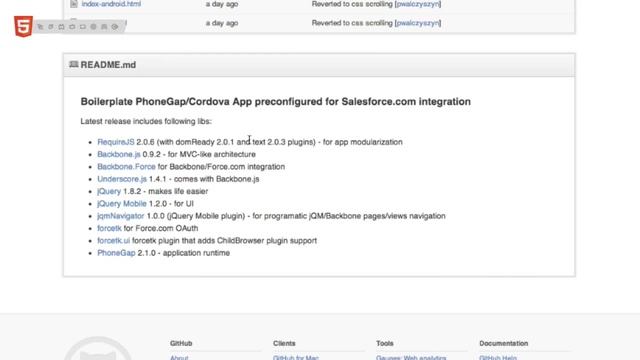Visit the Underscore.js link
This screenshot has height=360, width=640.
pyautogui.click(x=122, y=179)
